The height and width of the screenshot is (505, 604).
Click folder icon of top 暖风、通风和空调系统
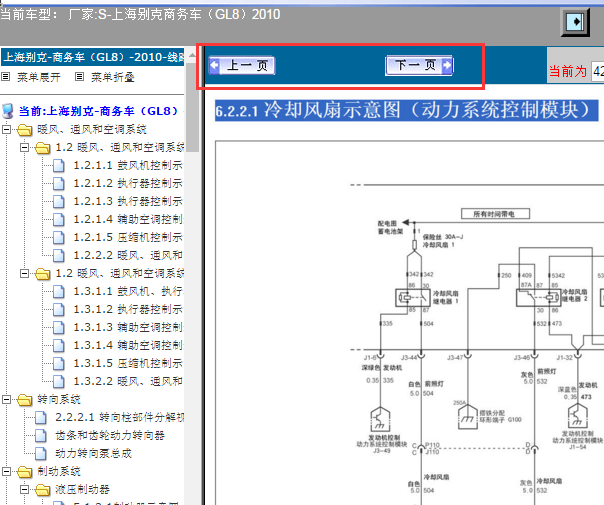click(x=25, y=130)
